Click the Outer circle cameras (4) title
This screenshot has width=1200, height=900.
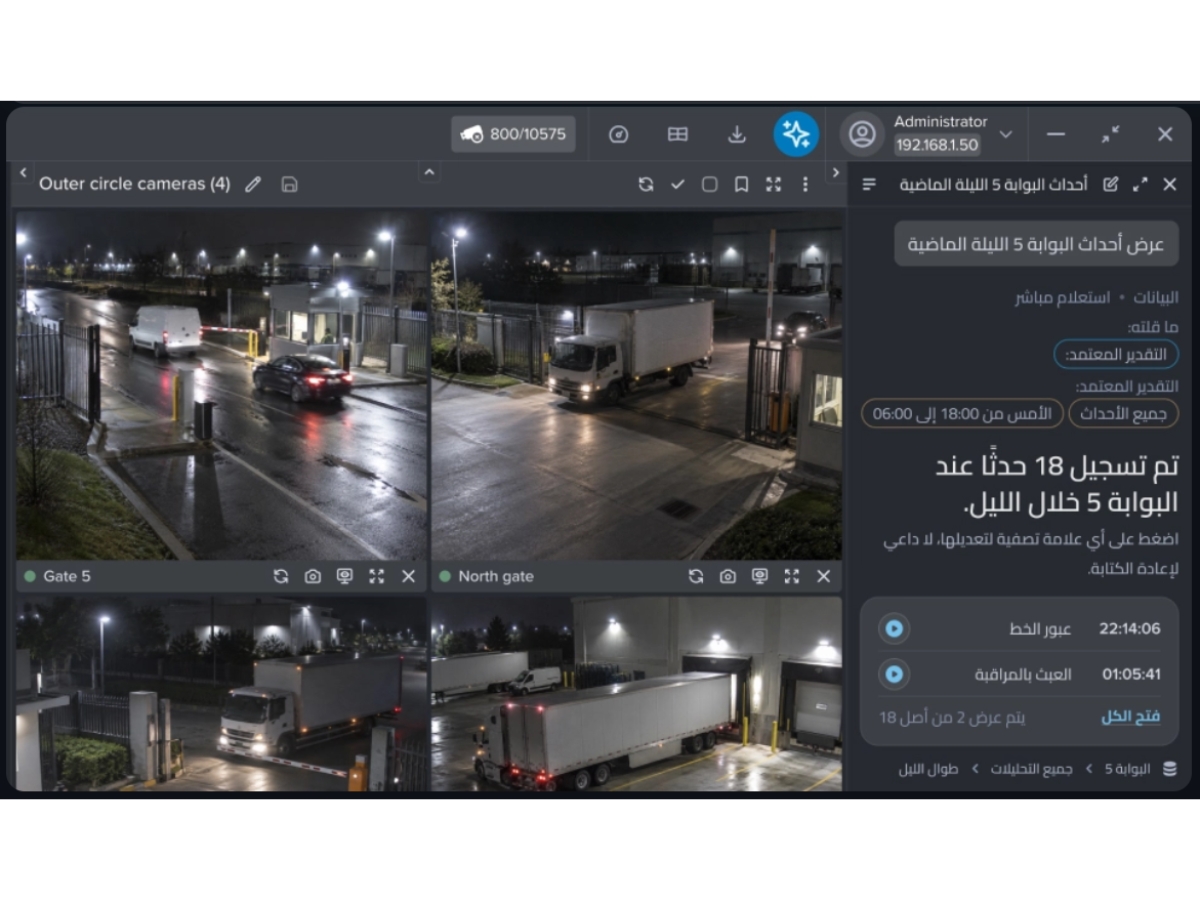coord(134,184)
